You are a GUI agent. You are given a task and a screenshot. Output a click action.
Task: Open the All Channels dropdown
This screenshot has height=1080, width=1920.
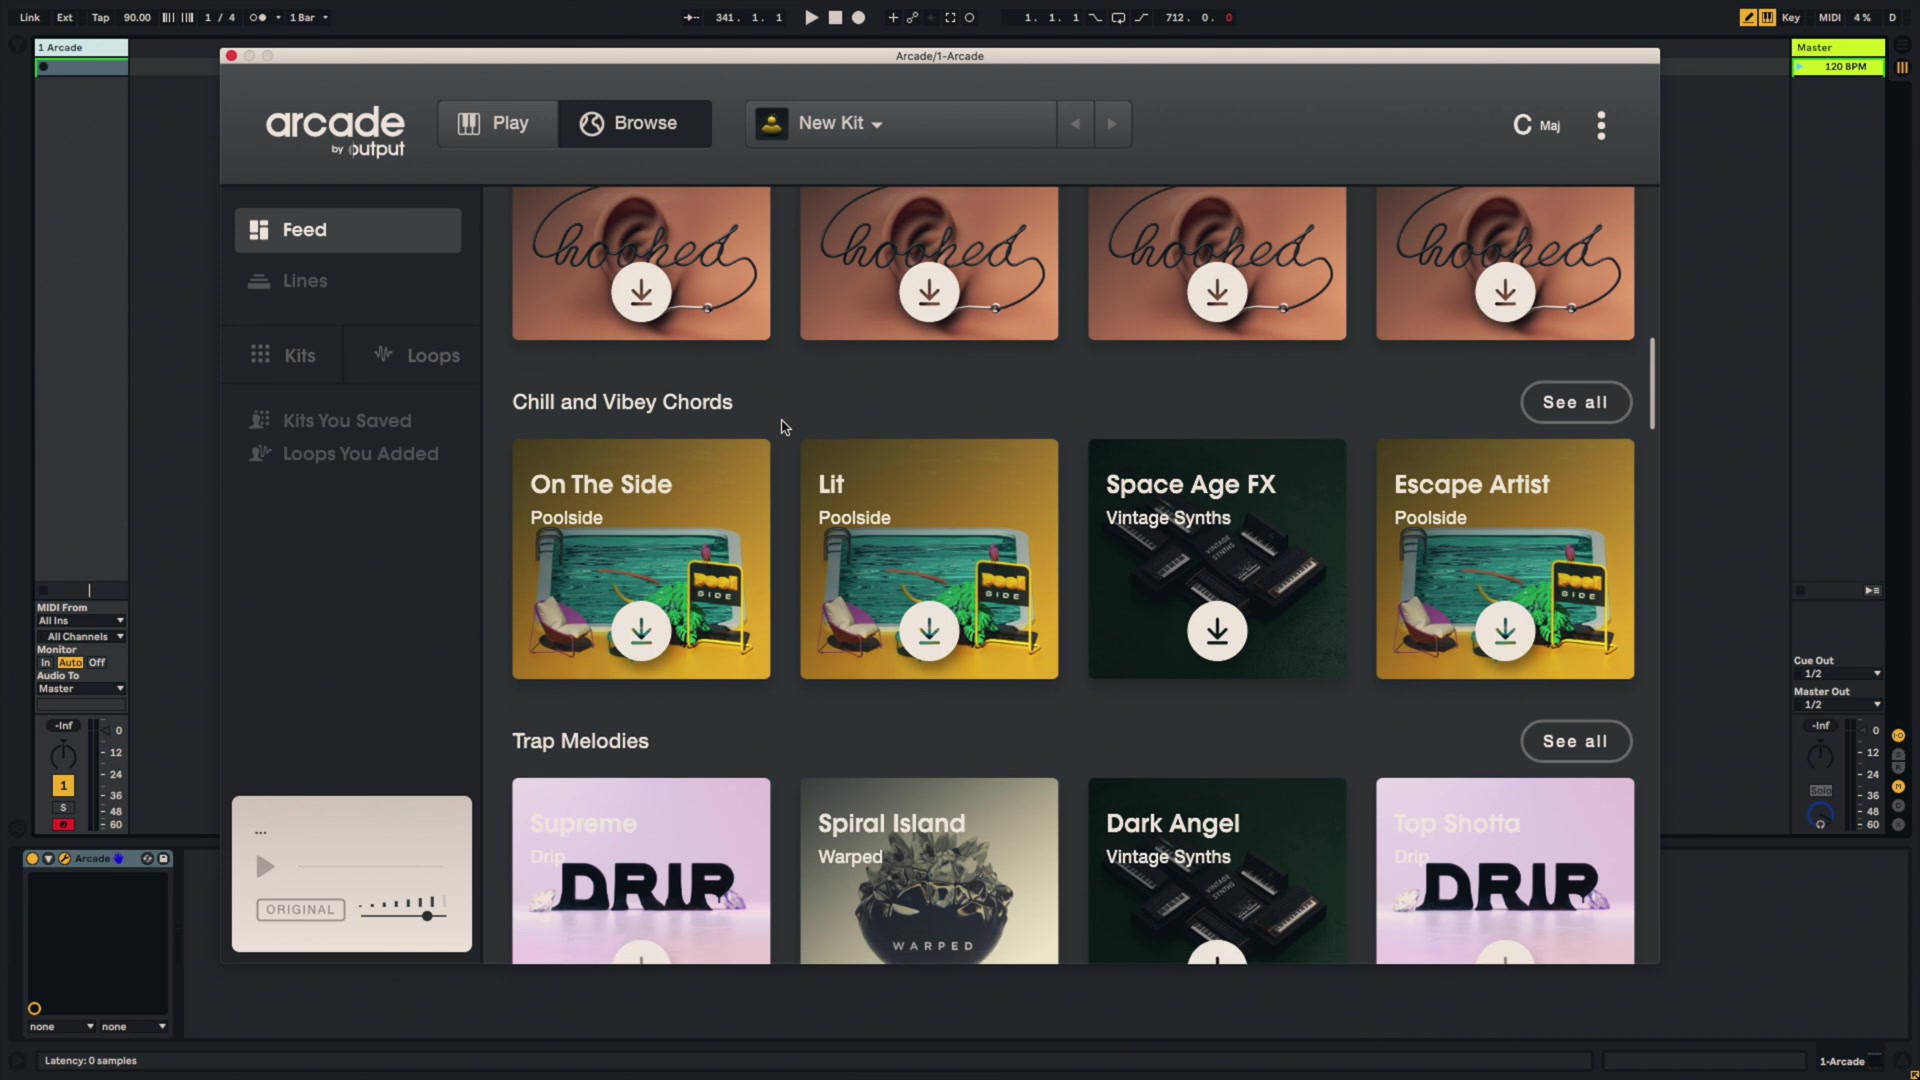(x=81, y=636)
